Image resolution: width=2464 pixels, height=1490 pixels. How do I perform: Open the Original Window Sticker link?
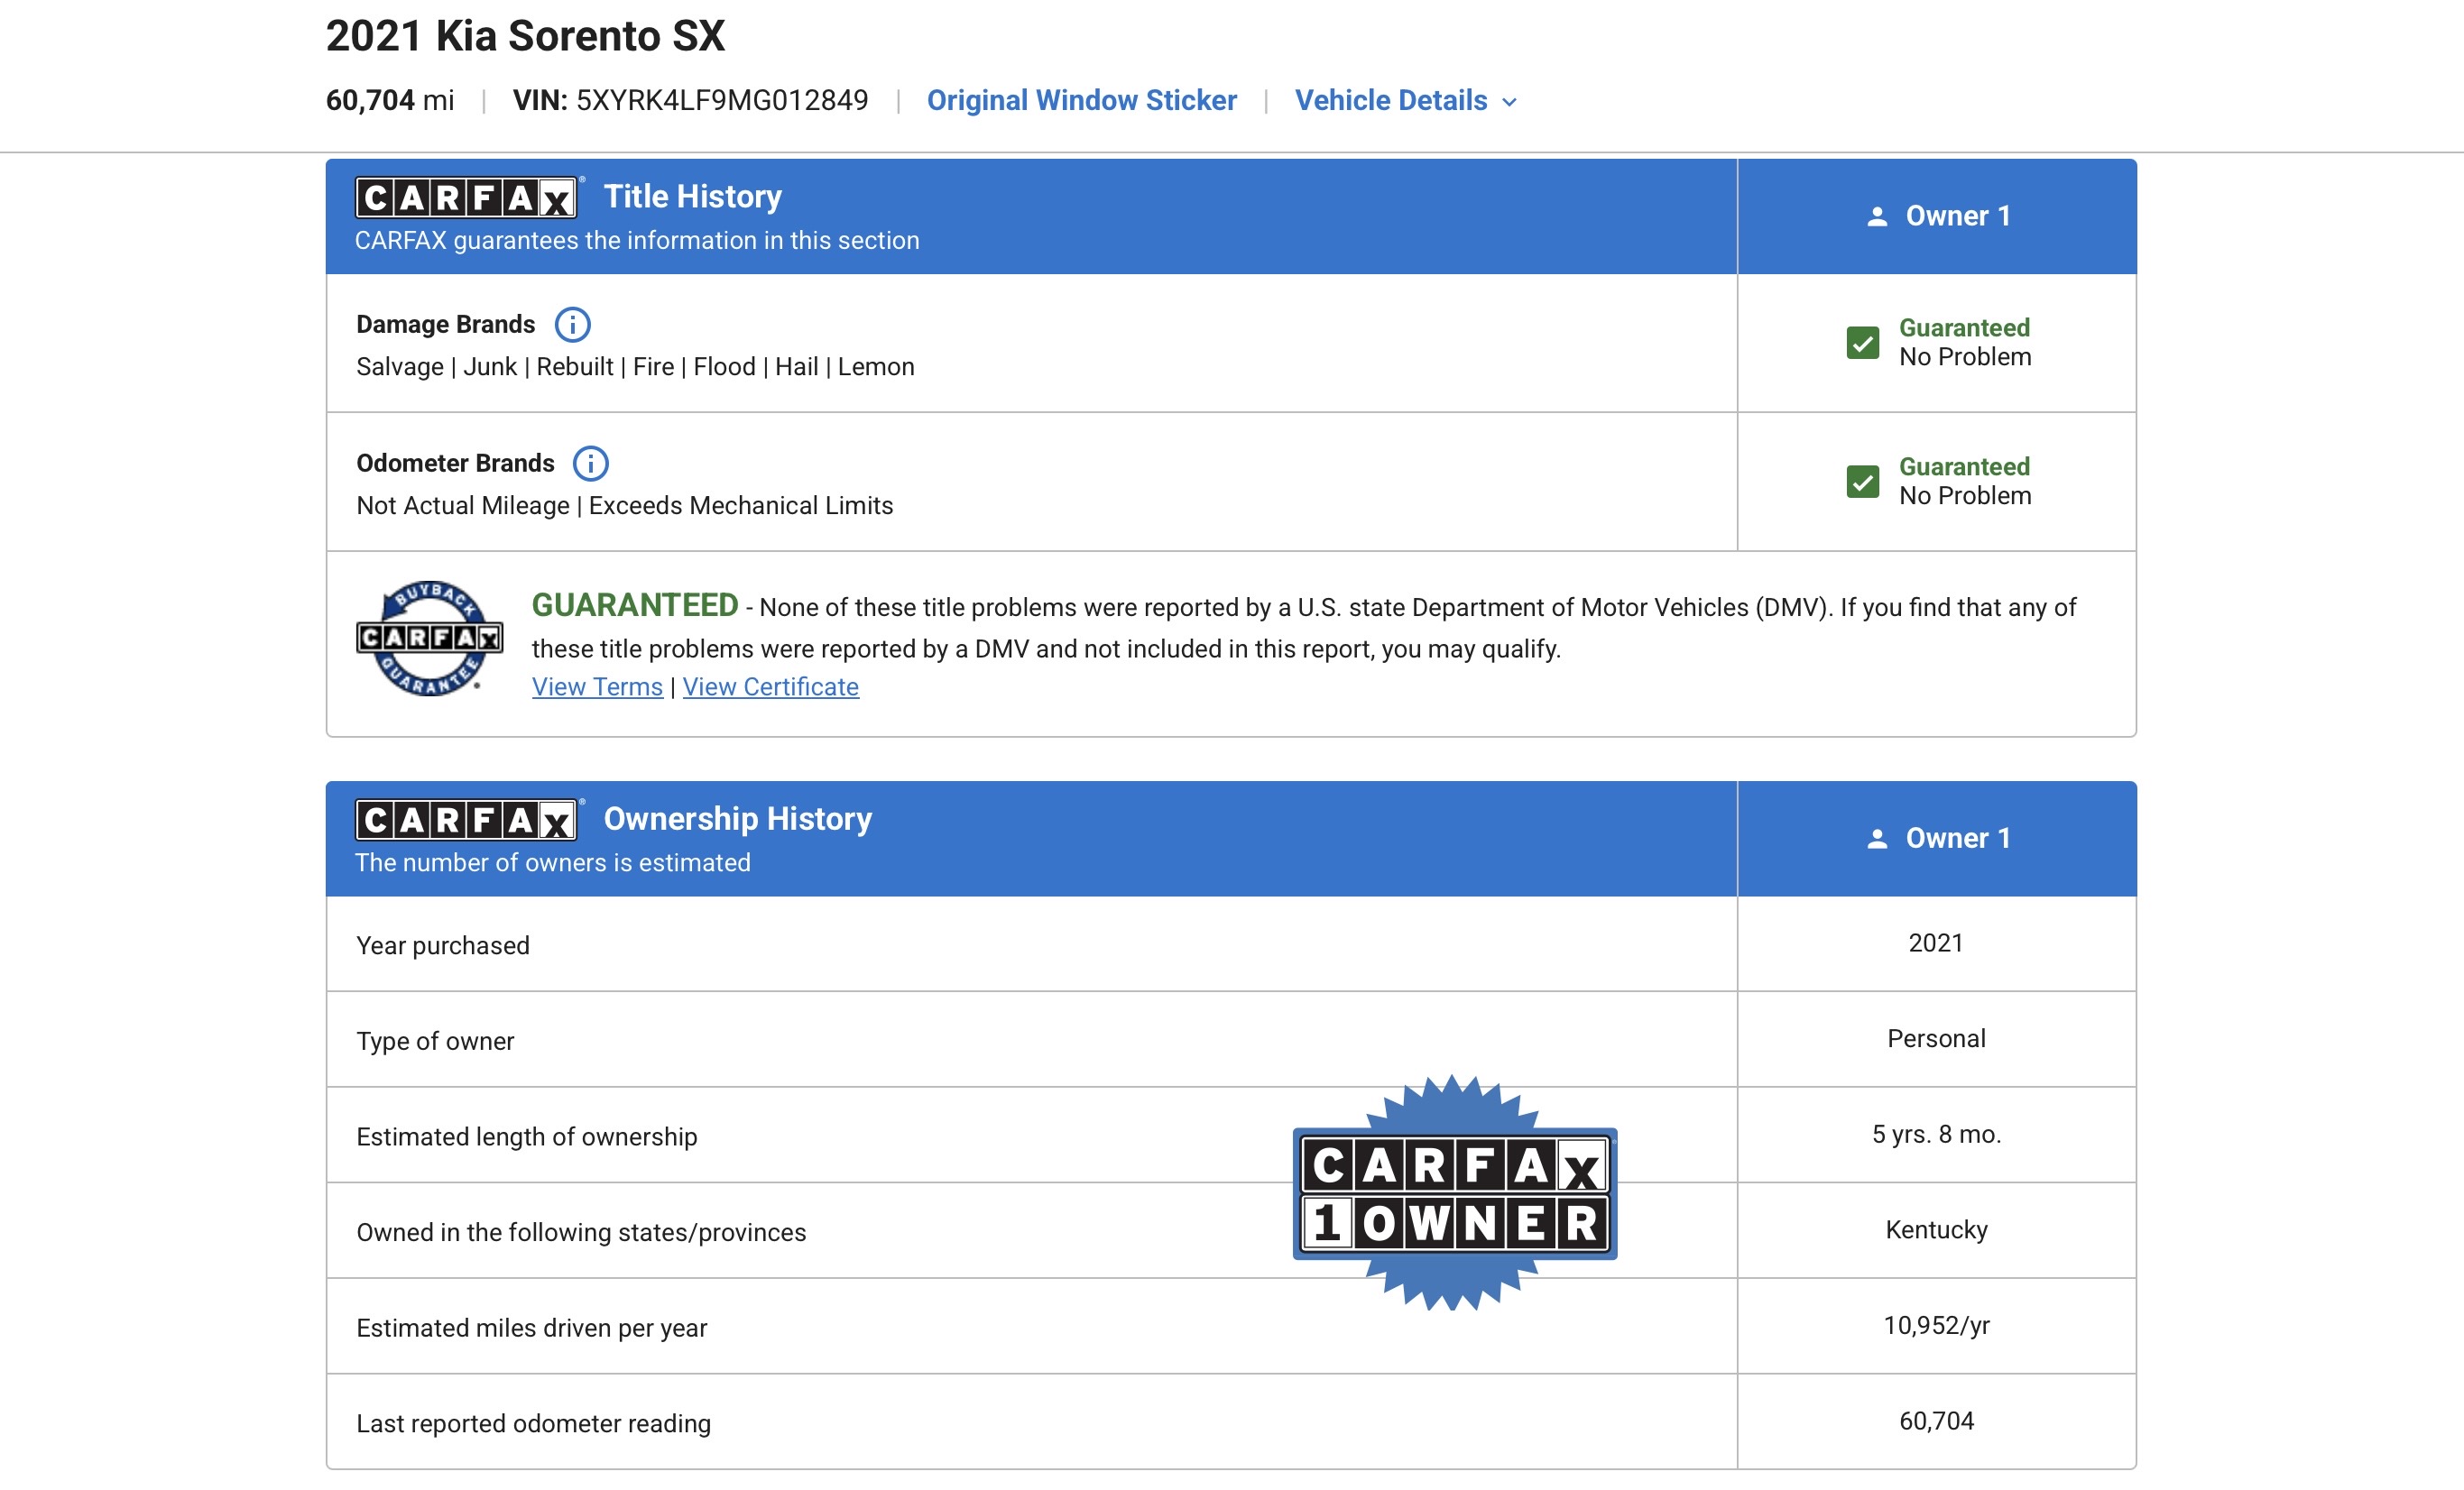pyautogui.click(x=1081, y=100)
